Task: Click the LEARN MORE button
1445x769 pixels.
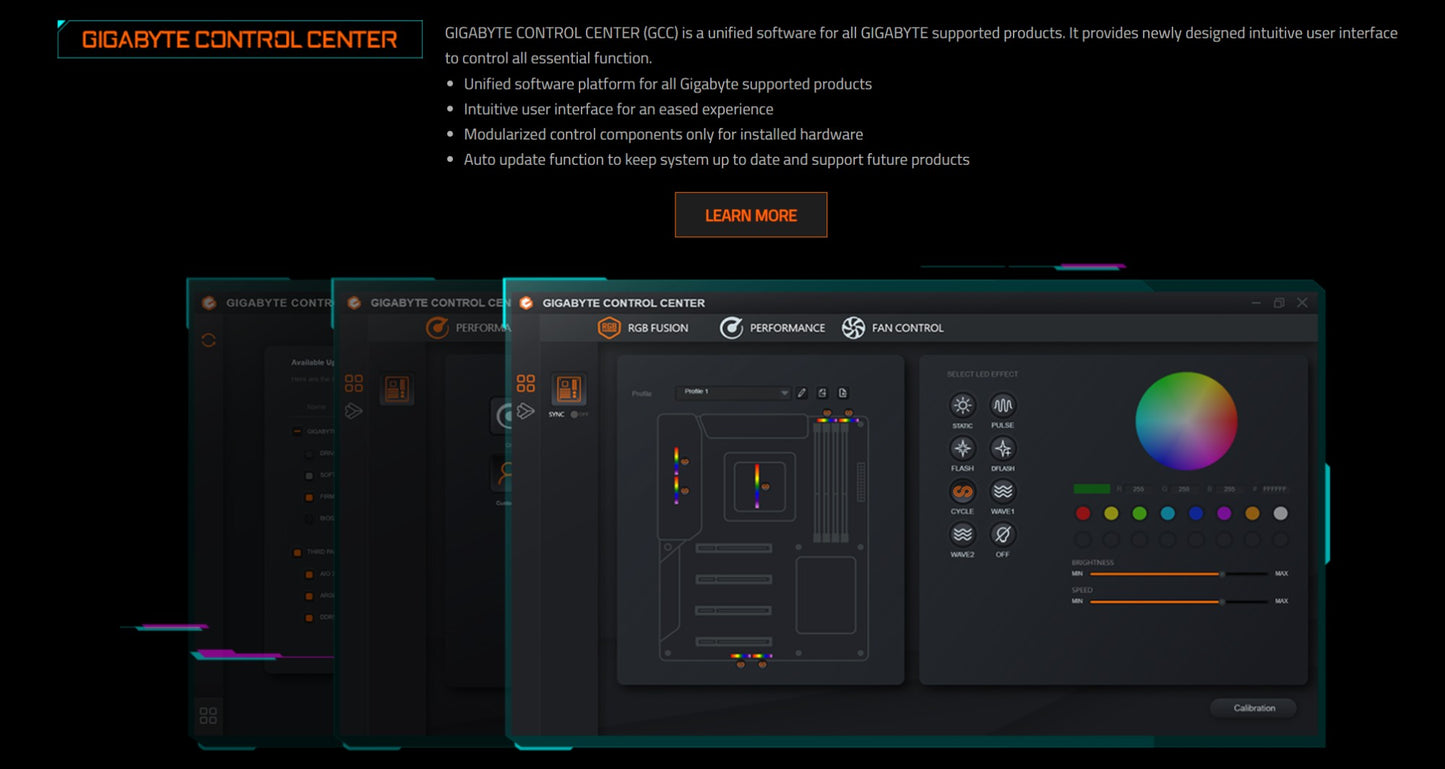Action: tap(751, 215)
